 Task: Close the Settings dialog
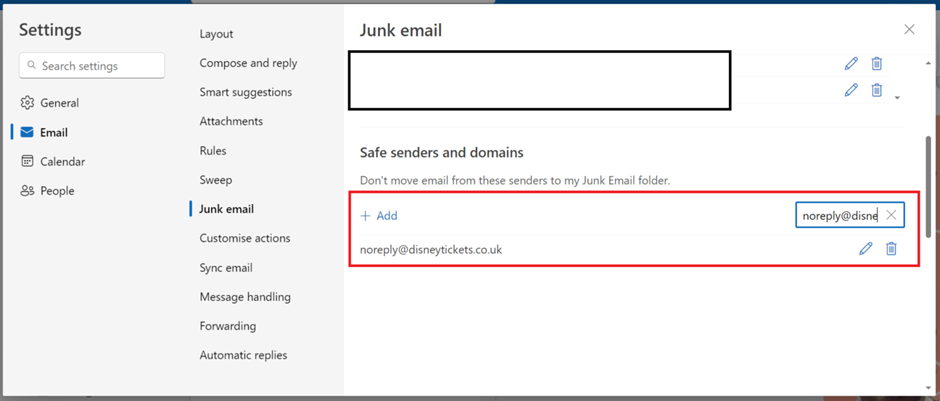(909, 29)
